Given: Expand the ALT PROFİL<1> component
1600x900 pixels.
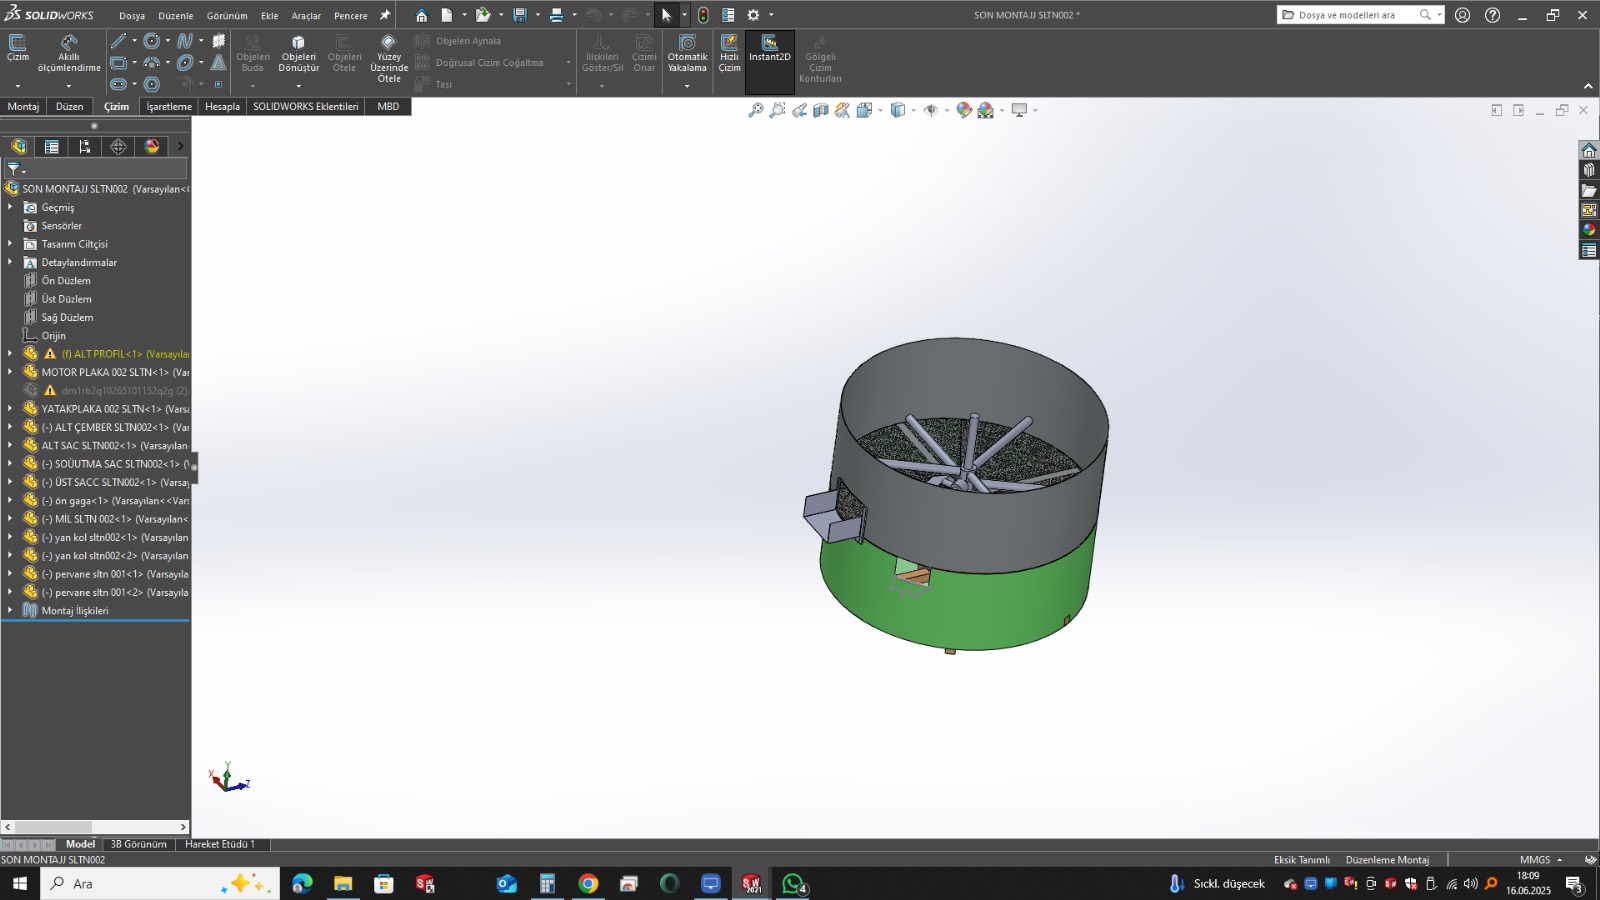Looking at the screenshot, I should (x=10, y=354).
